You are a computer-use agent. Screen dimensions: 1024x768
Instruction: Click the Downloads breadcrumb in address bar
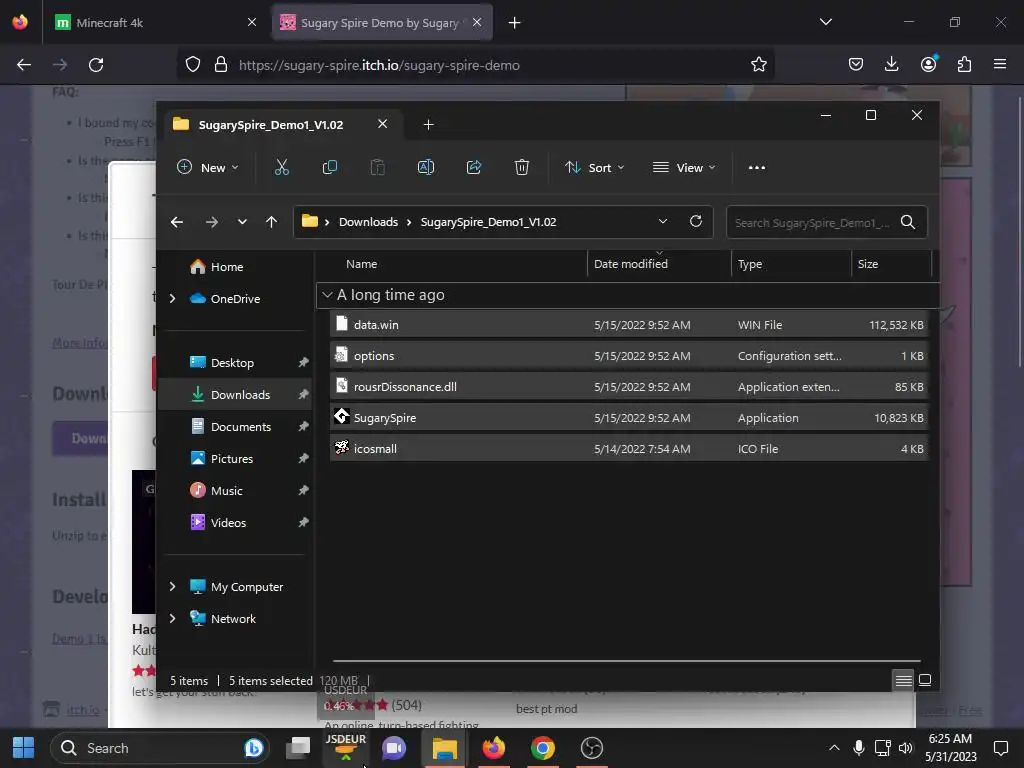pyautogui.click(x=368, y=222)
